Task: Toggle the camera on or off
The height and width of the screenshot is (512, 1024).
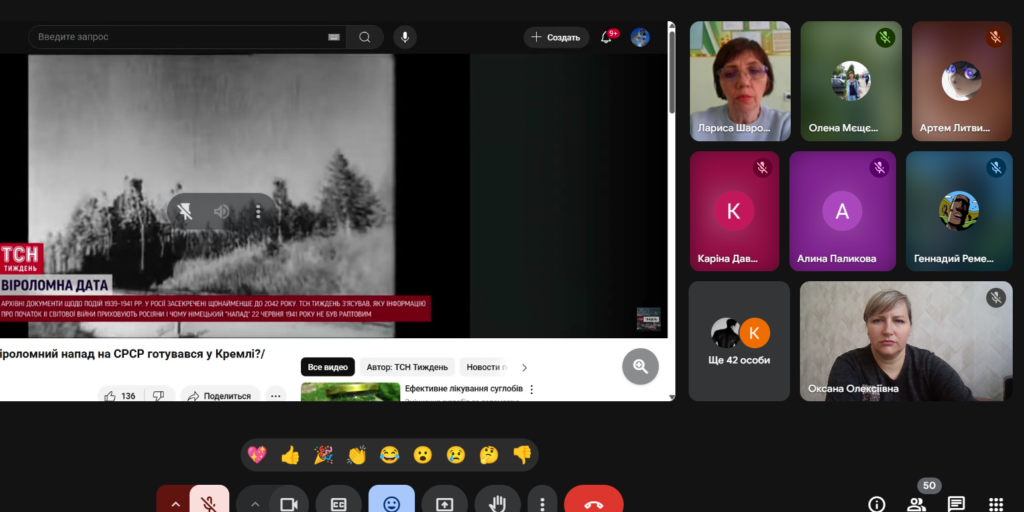Action: [289, 503]
